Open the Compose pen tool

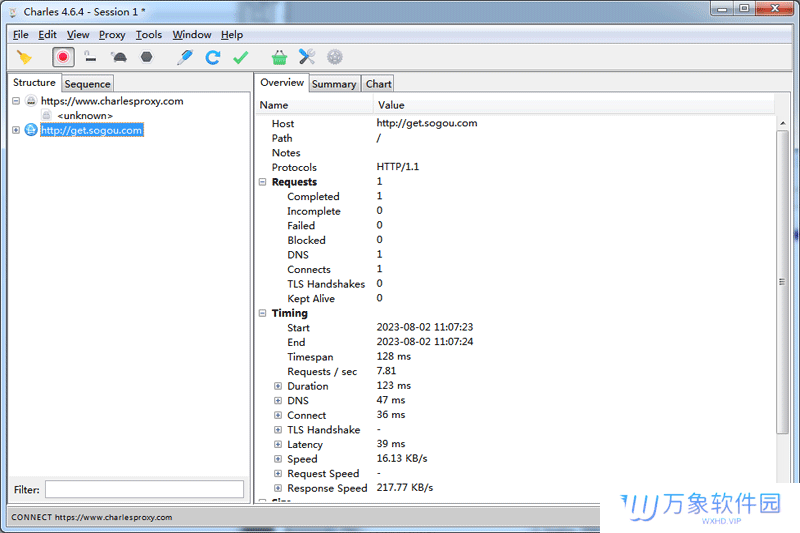[185, 57]
